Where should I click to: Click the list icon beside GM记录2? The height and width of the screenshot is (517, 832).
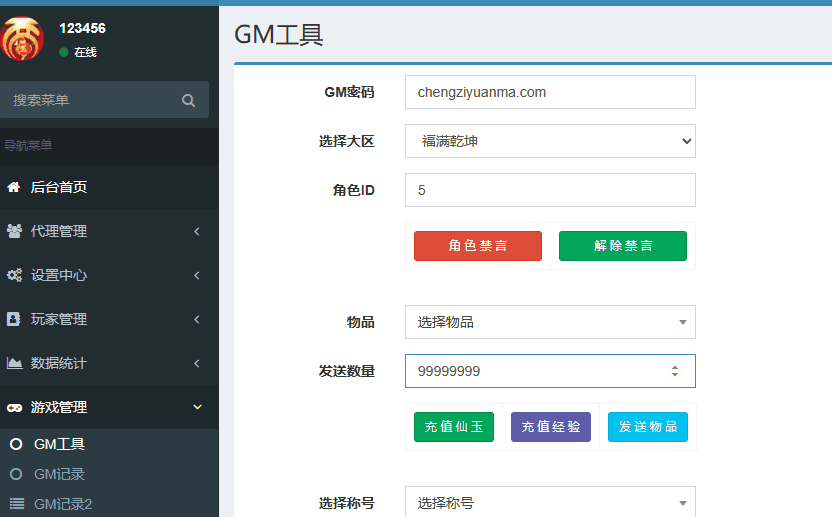click(16, 504)
